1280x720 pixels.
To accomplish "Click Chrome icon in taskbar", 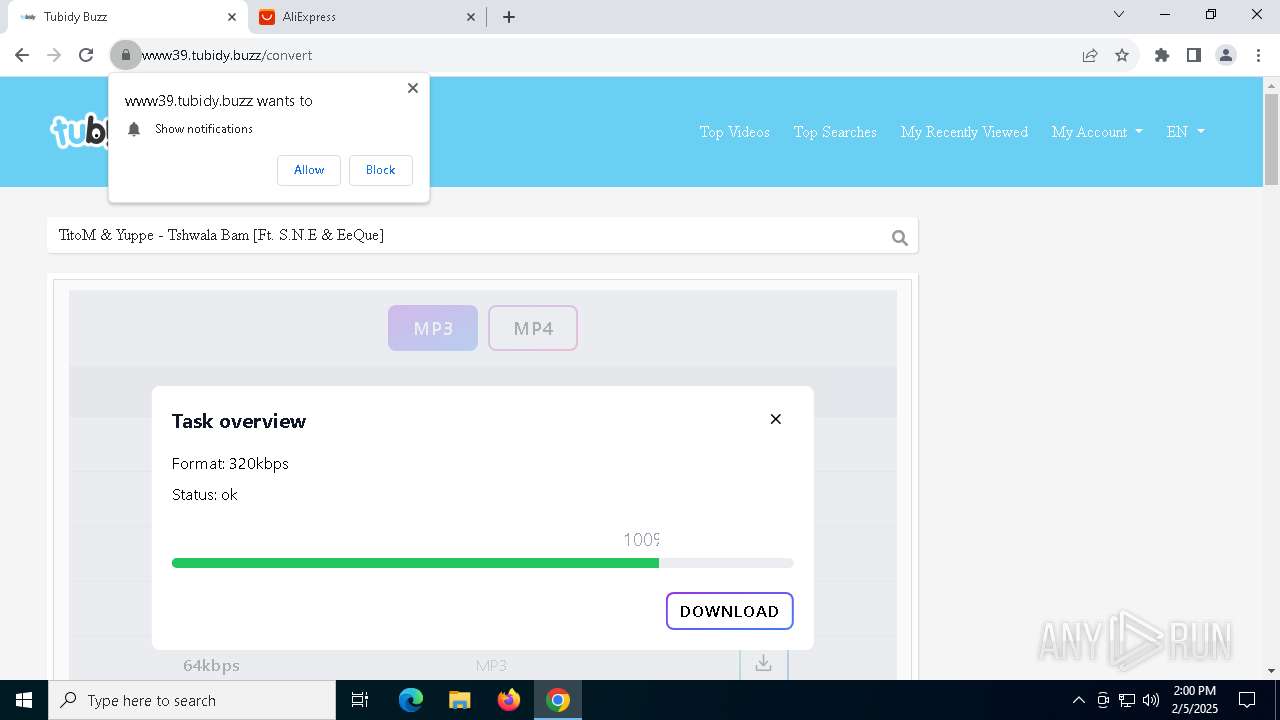I will pos(558,700).
